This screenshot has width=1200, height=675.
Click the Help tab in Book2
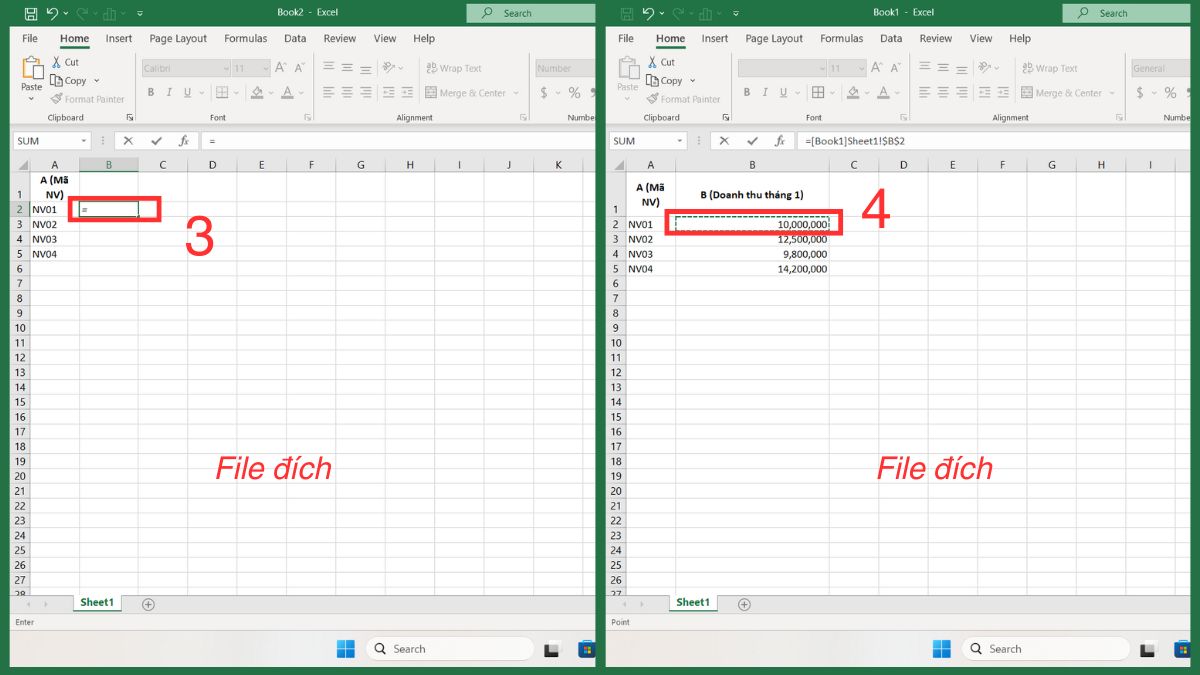pos(424,39)
